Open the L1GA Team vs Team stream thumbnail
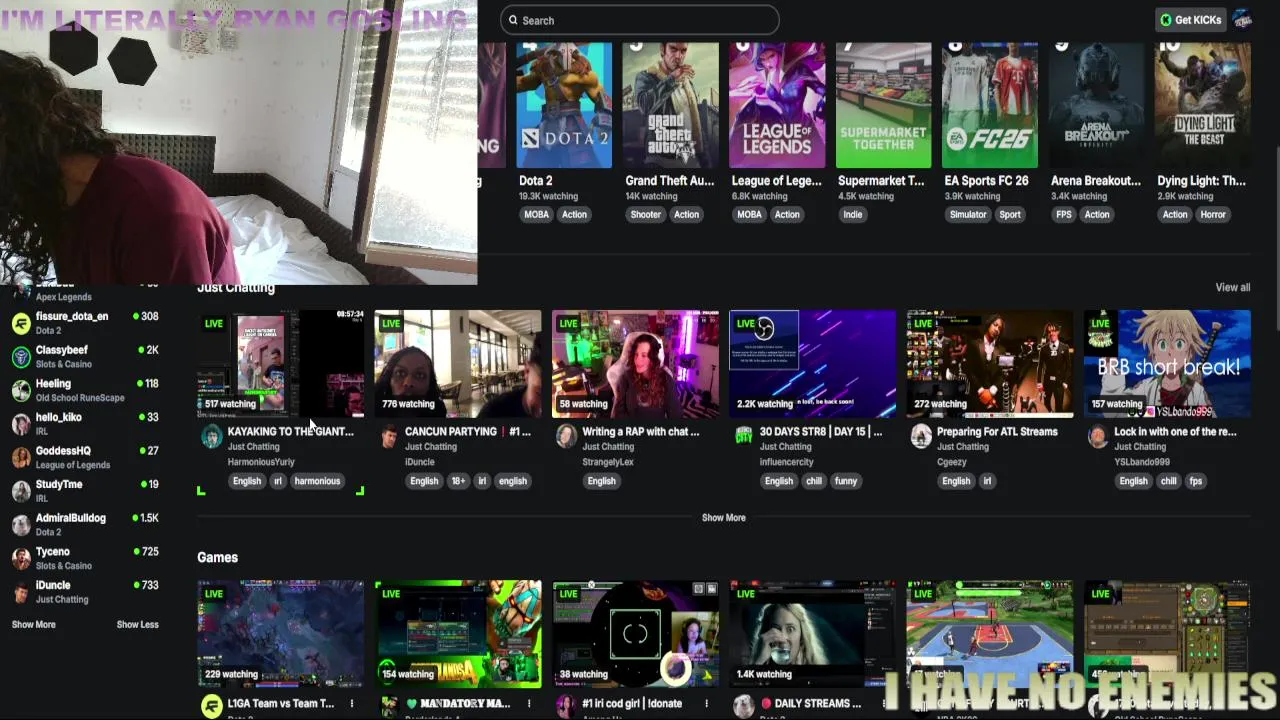Viewport: 1280px width, 720px height. pyautogui.click(x=281, y=634)
